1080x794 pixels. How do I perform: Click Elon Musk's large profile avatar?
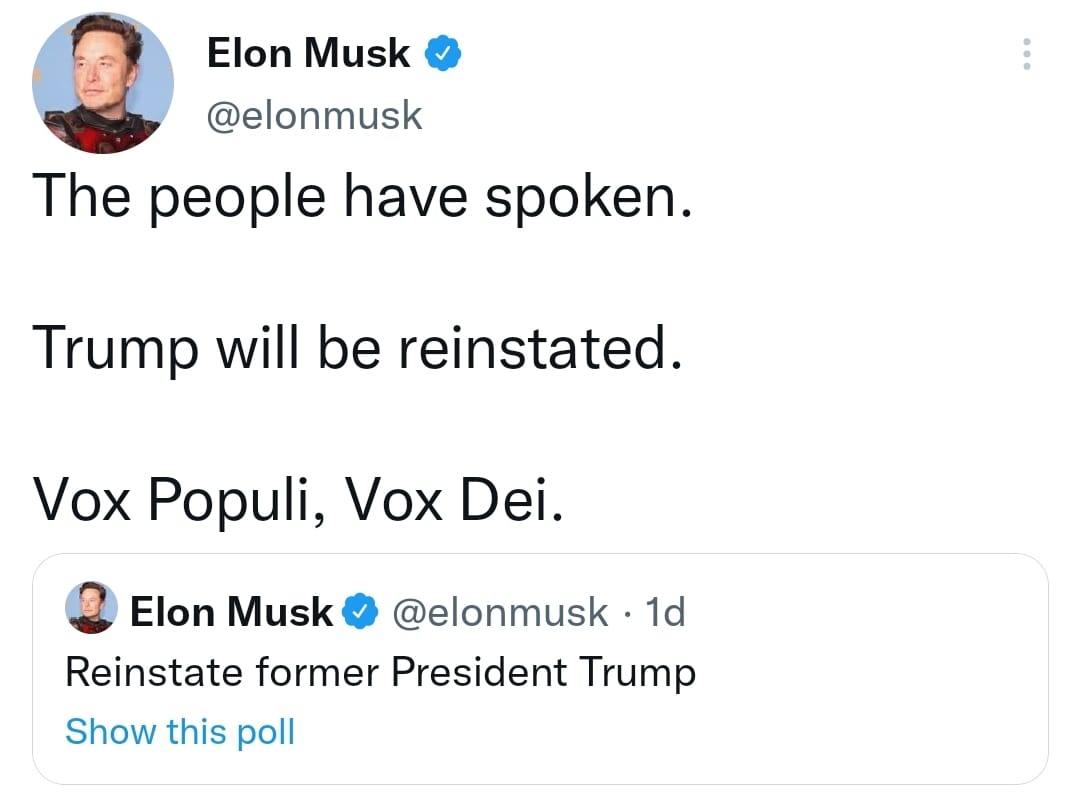103,83
